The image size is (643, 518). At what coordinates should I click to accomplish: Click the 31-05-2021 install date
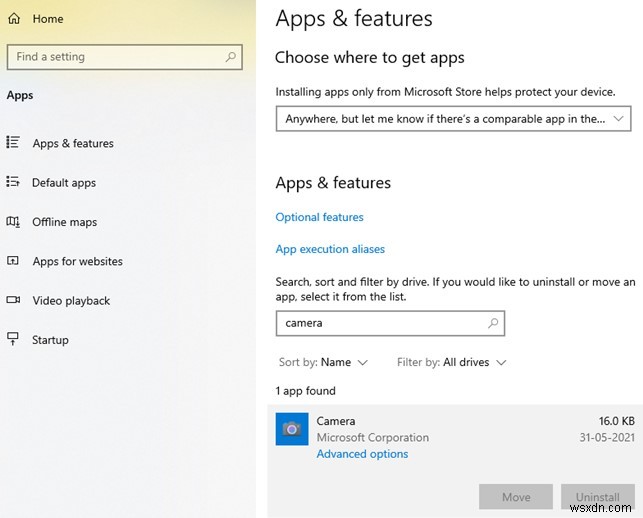click(607, 438)
